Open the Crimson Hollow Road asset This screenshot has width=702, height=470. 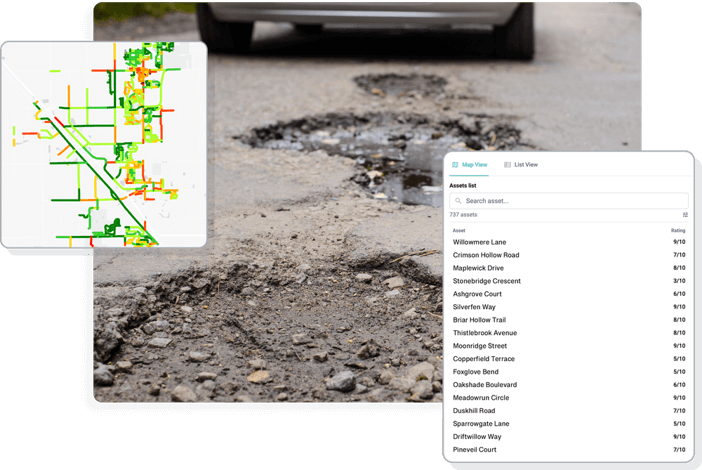486,255
